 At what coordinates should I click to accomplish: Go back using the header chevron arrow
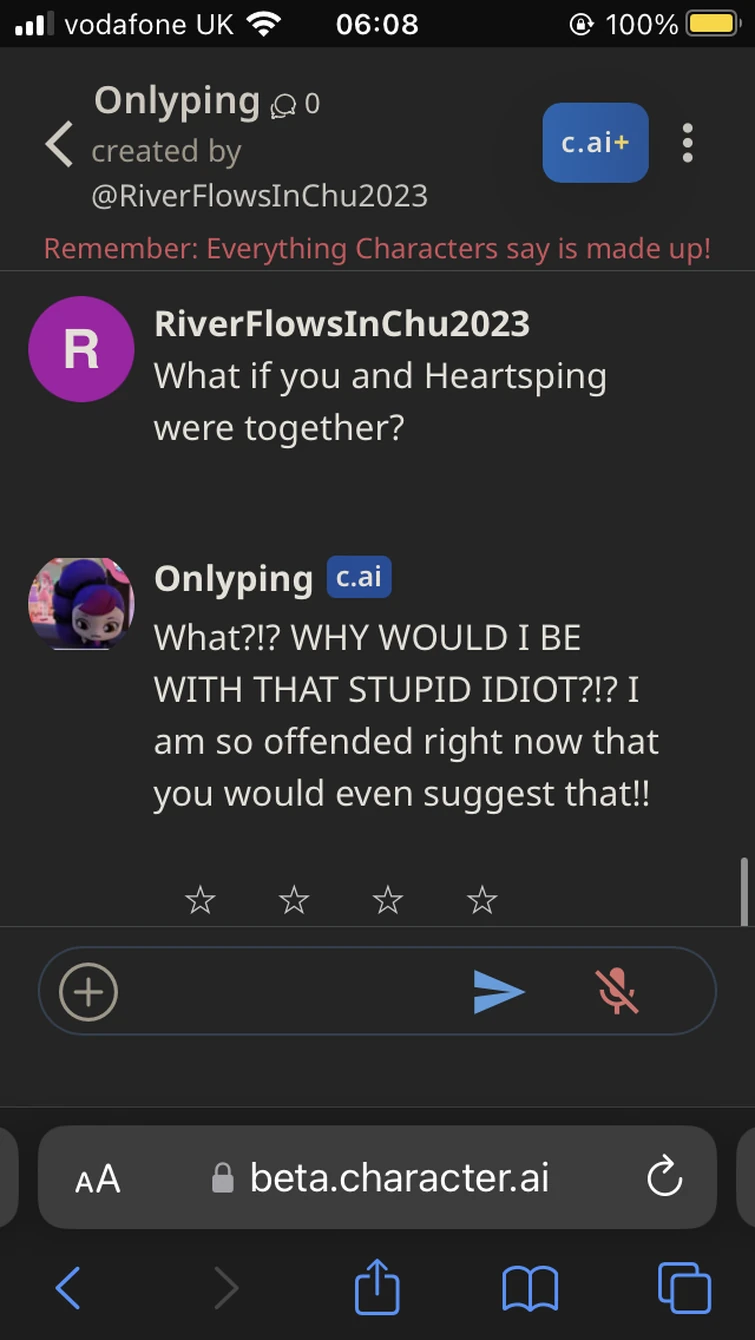click(x=60, y=145)
